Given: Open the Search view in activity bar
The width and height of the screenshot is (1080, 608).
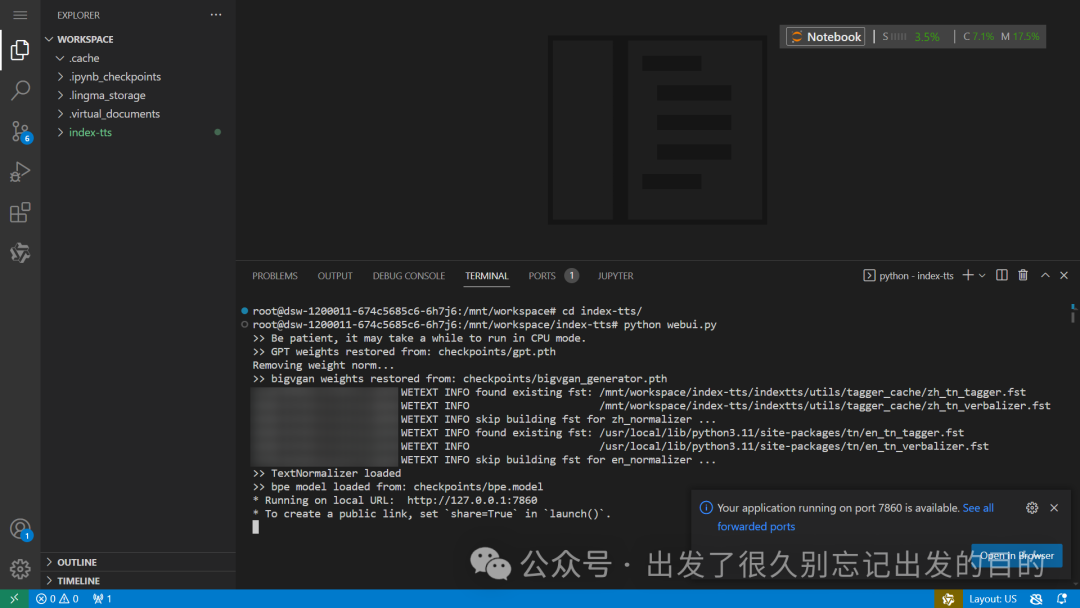Looking at the screenshot, I should click(20, 91).
